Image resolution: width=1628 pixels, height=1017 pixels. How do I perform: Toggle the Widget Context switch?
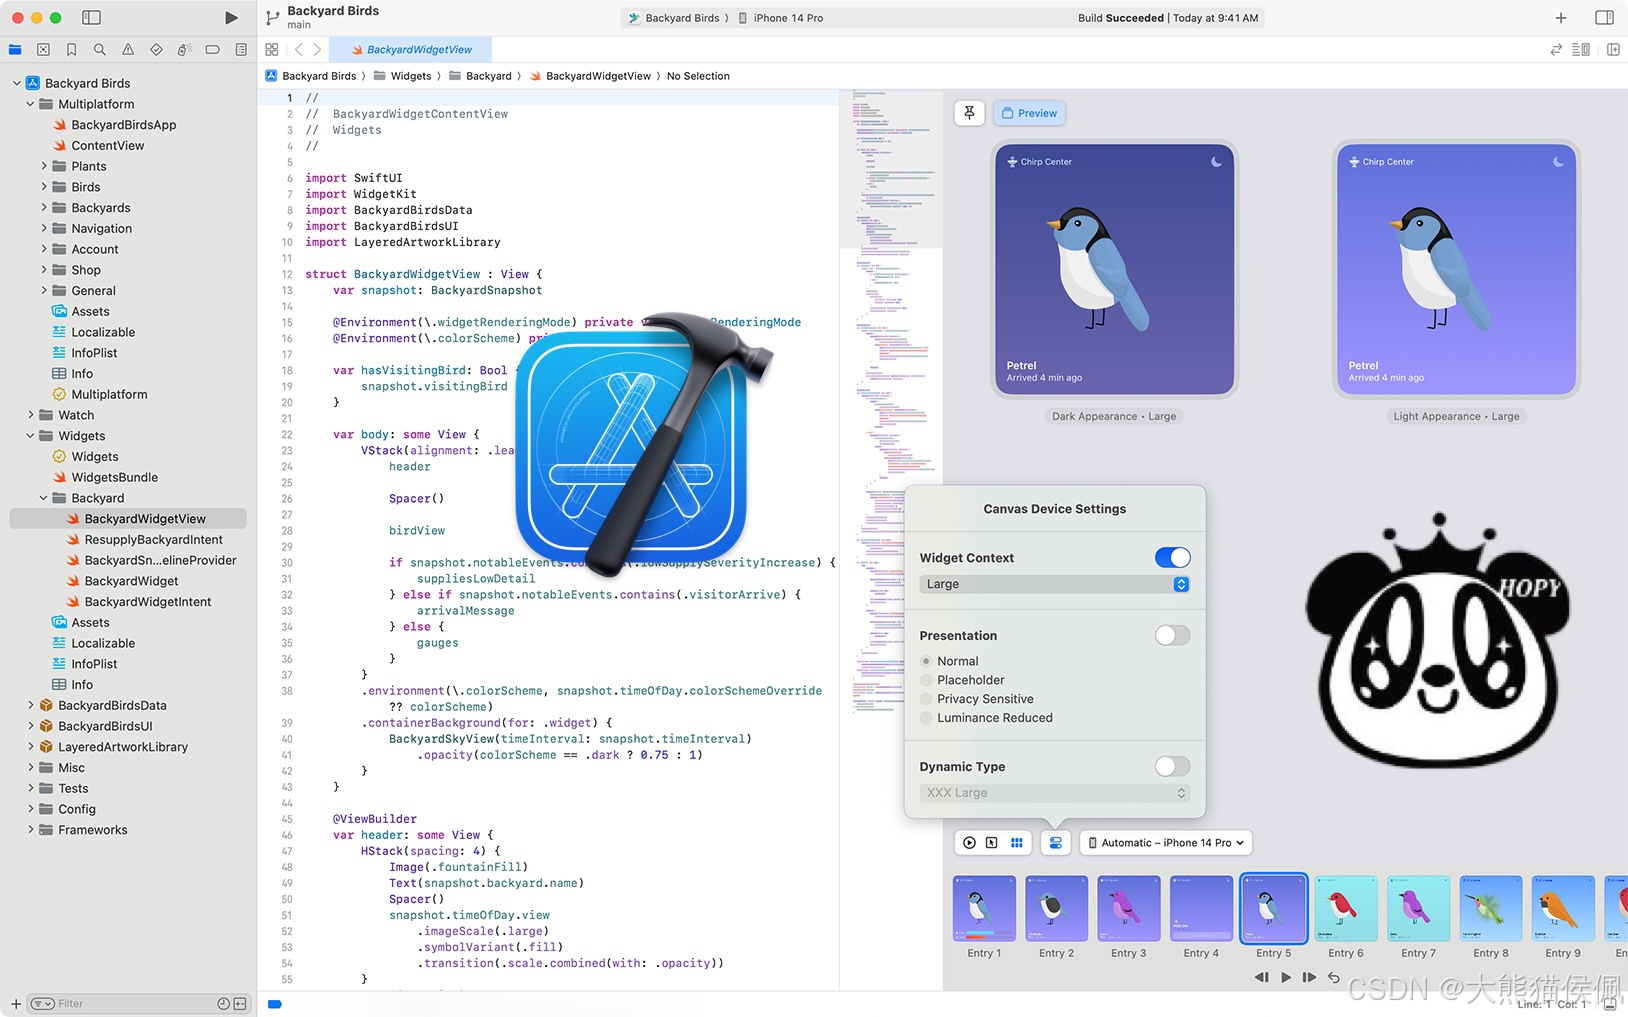[x=1172, y=558]
